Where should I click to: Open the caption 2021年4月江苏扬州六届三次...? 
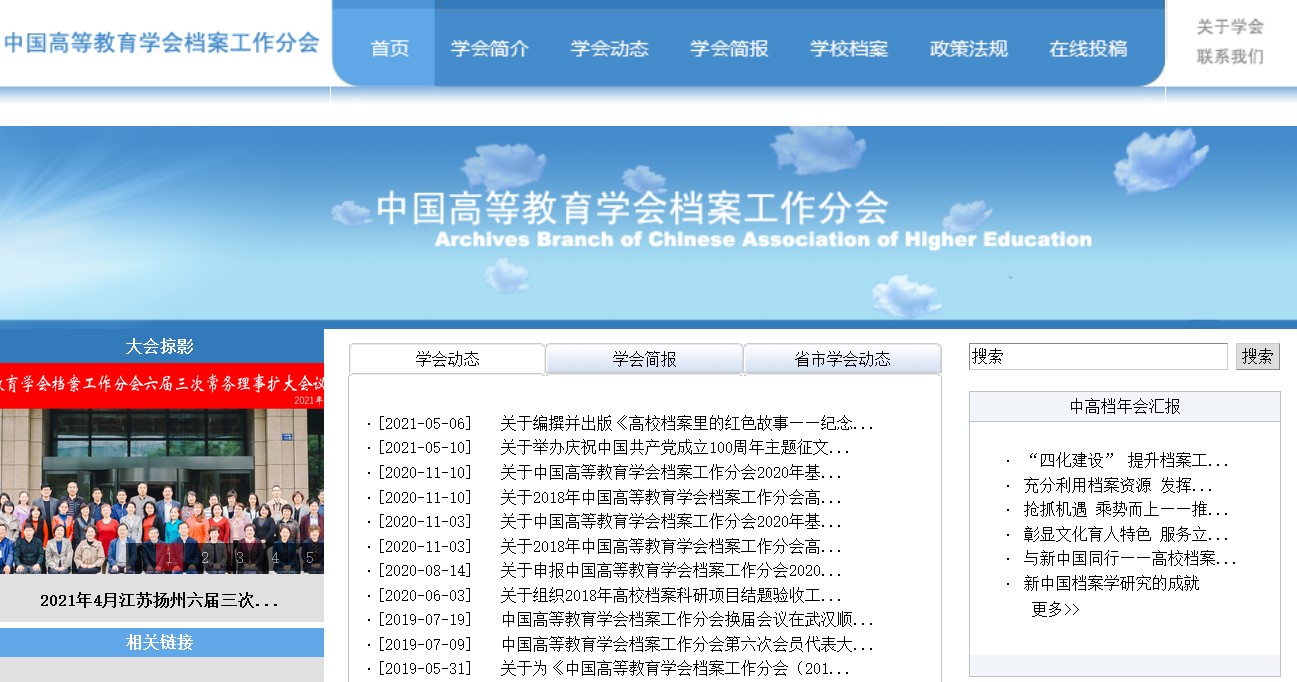tap(159, 601)
